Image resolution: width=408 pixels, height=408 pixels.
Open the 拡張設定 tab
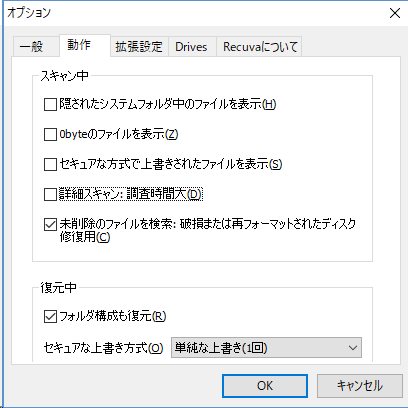[x=139, y=46]
